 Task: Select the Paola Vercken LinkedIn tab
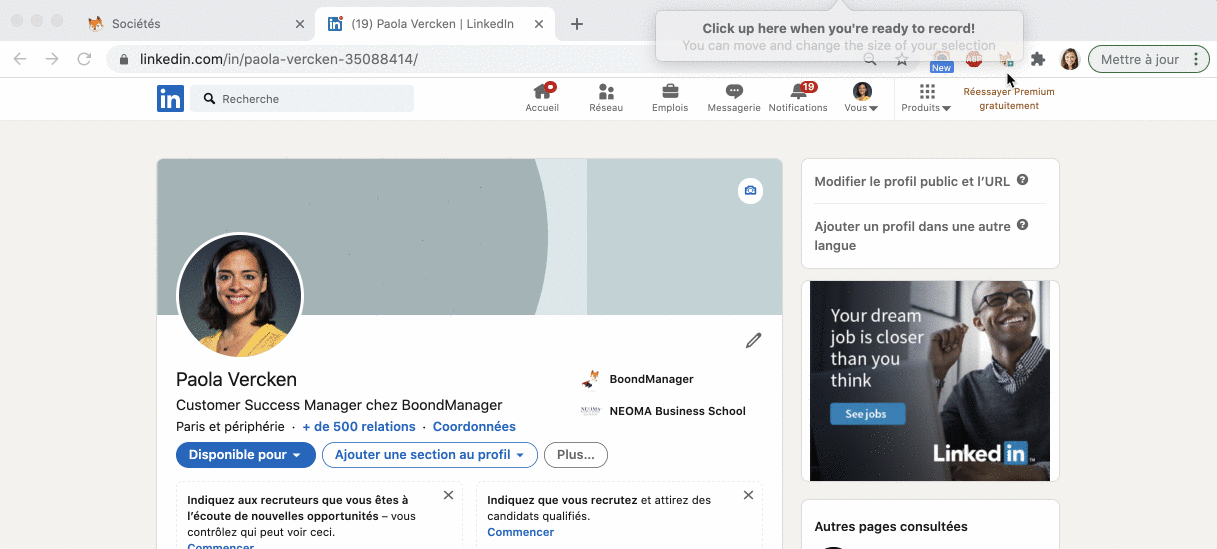435,24
